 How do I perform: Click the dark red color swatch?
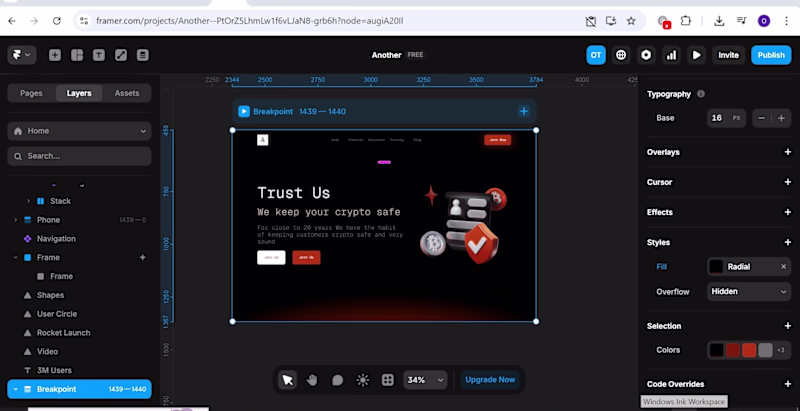[x=733, y=350]
